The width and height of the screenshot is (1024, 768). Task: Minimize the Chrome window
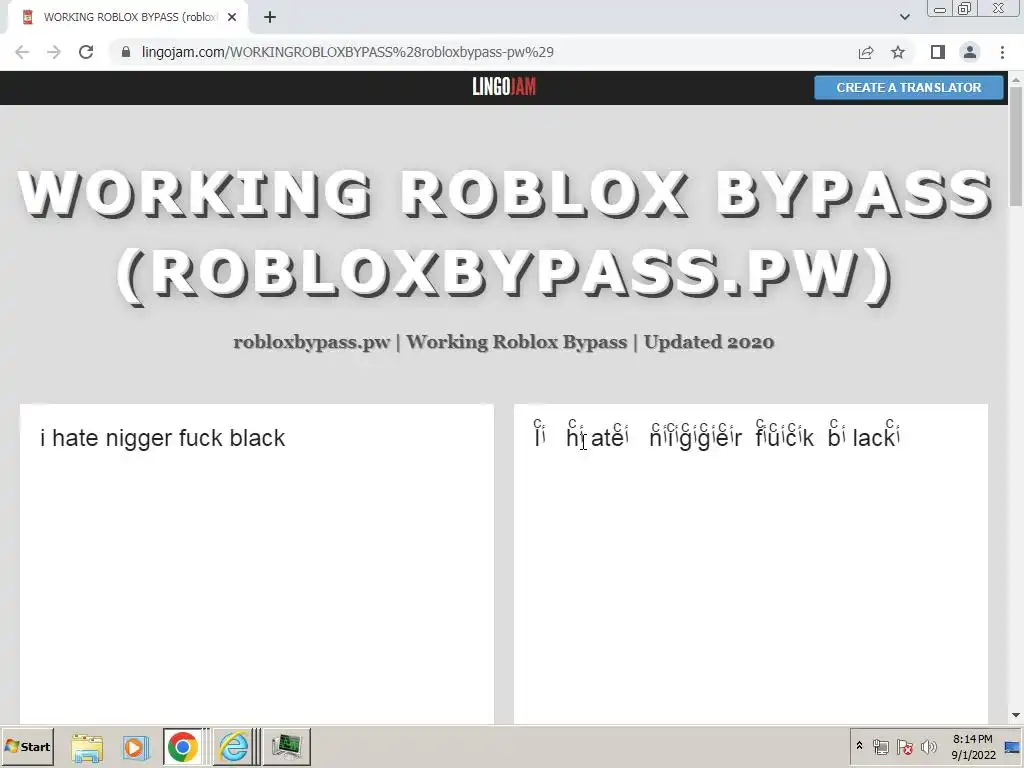tap(940, 9)
